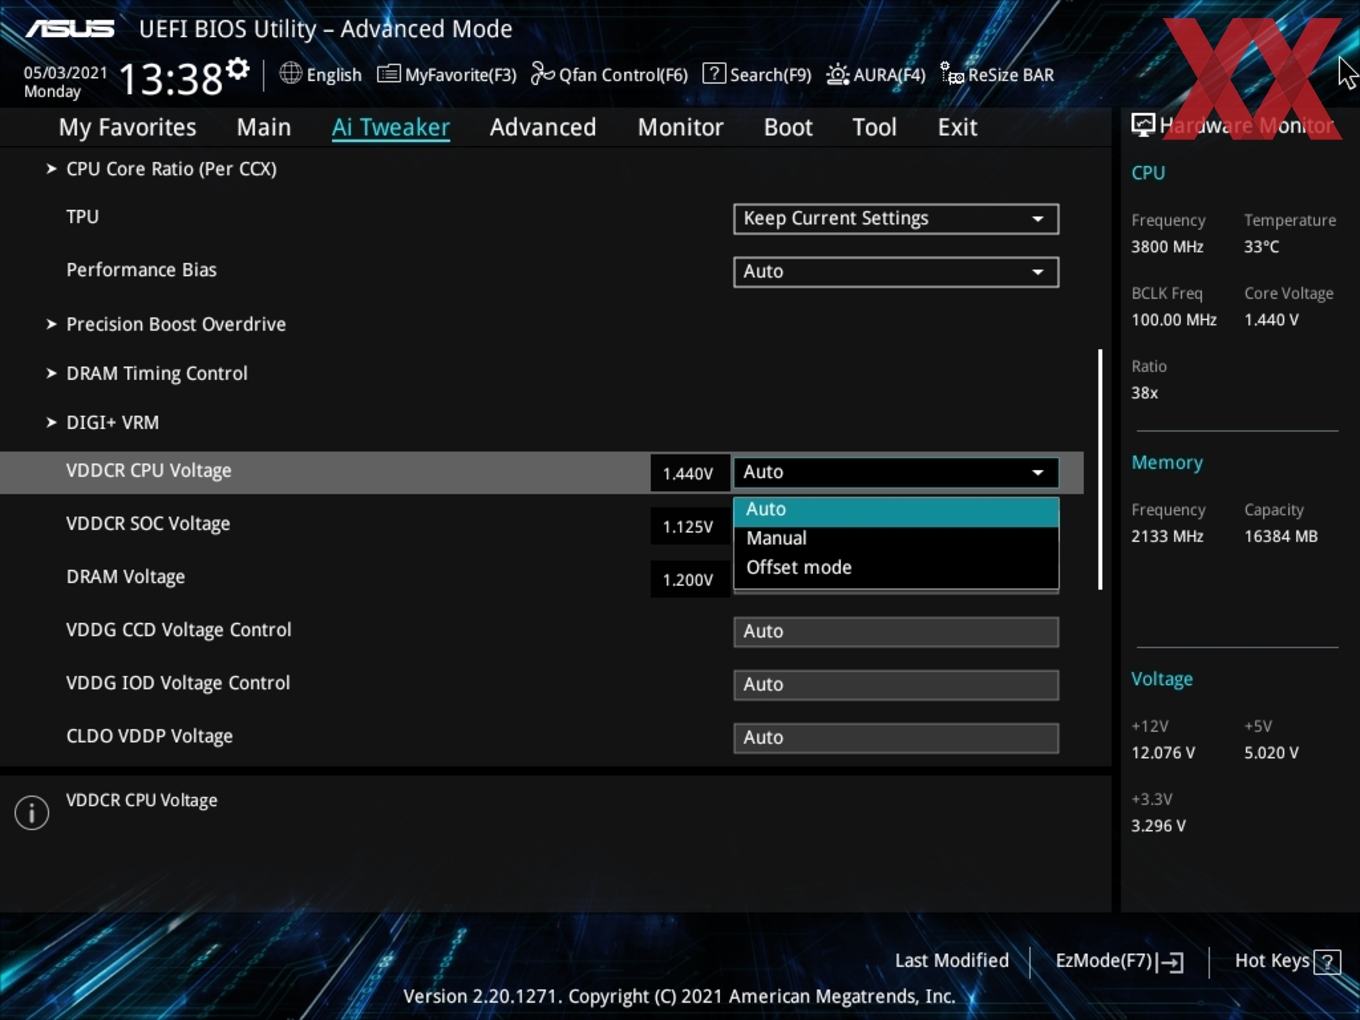Switch to the Main tab
The image size is (1360, 1020).
pos(264,127)
